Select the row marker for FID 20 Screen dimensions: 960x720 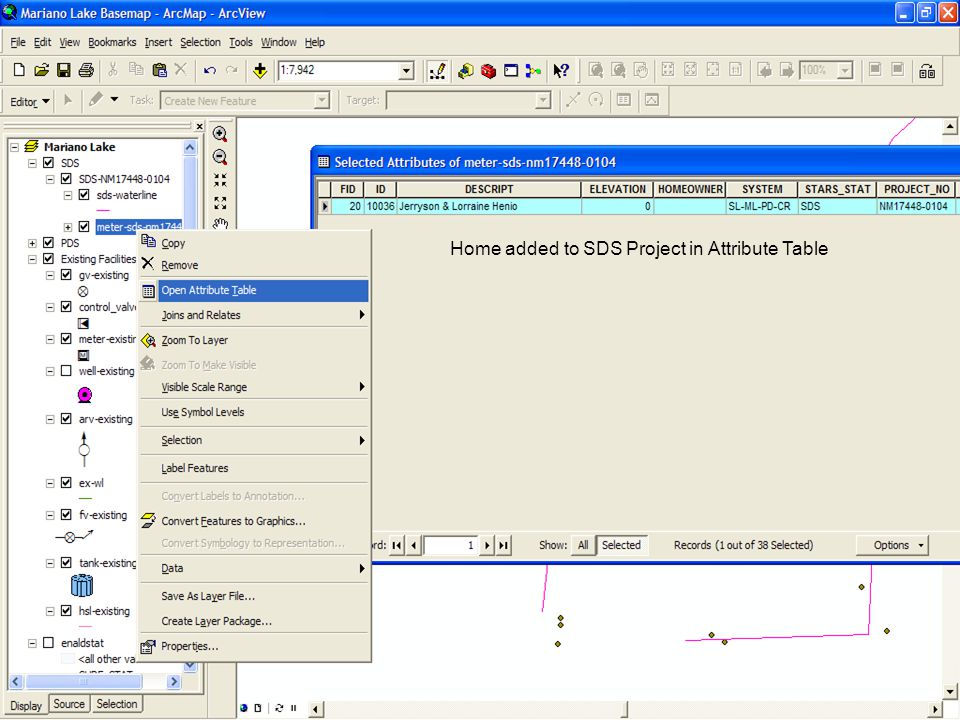[324, 206]
